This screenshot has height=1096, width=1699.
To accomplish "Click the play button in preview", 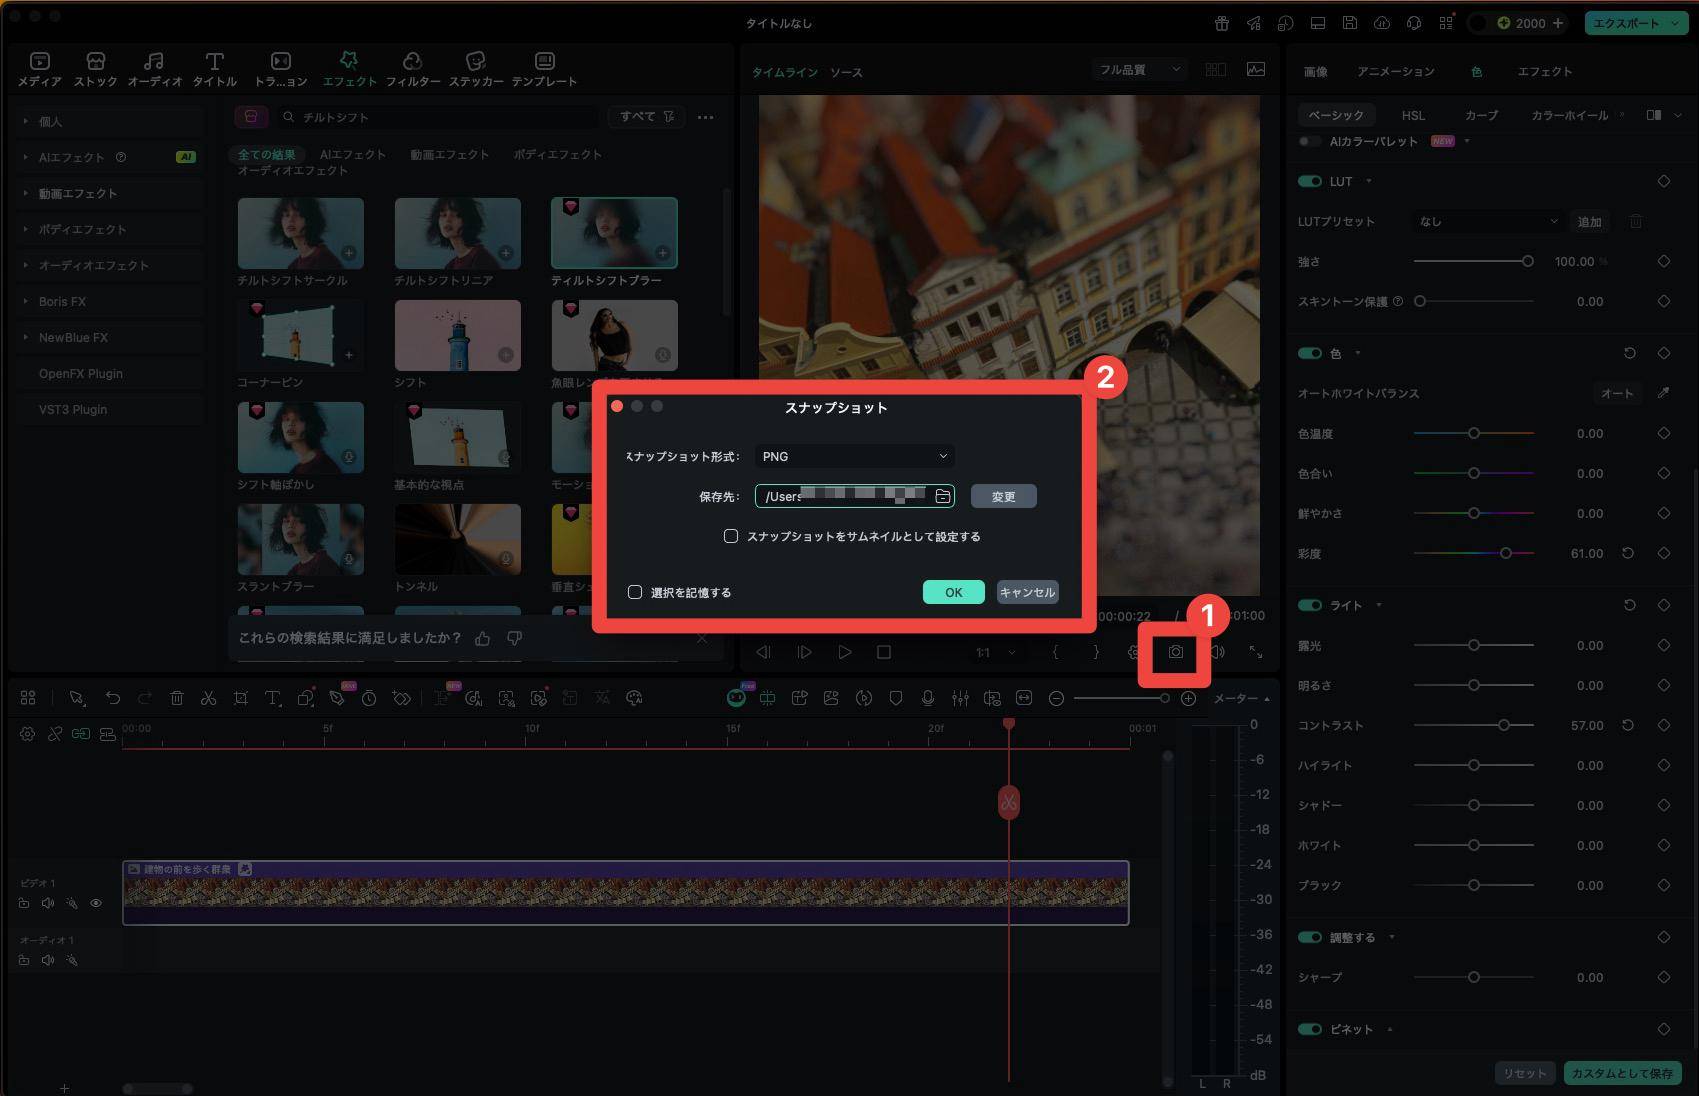I will [x=844, y=652].
